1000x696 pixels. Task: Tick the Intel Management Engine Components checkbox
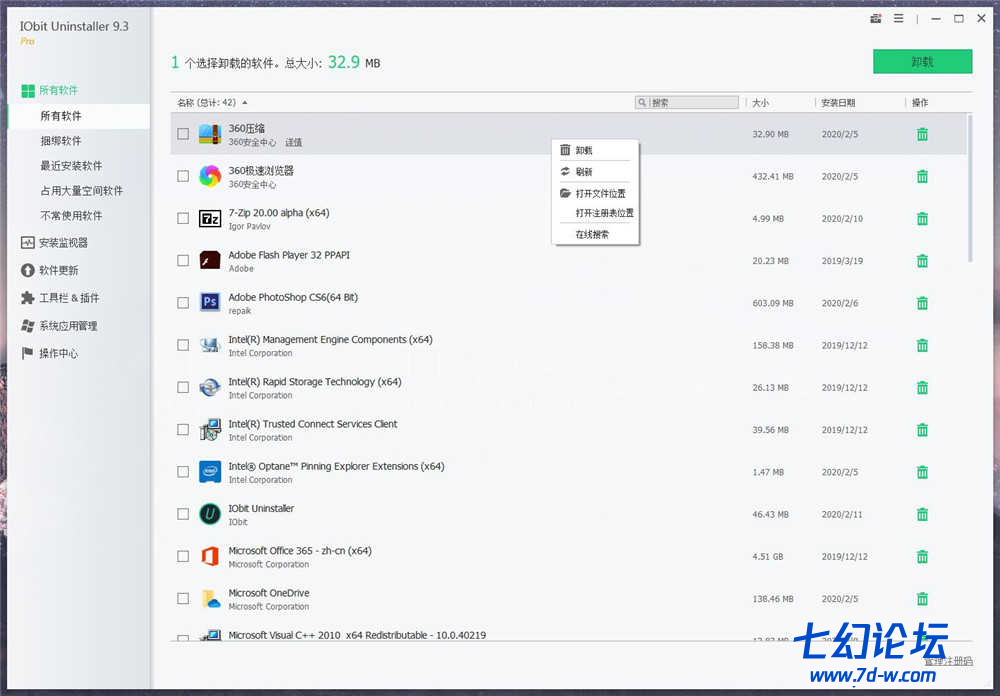coord(183,345)
